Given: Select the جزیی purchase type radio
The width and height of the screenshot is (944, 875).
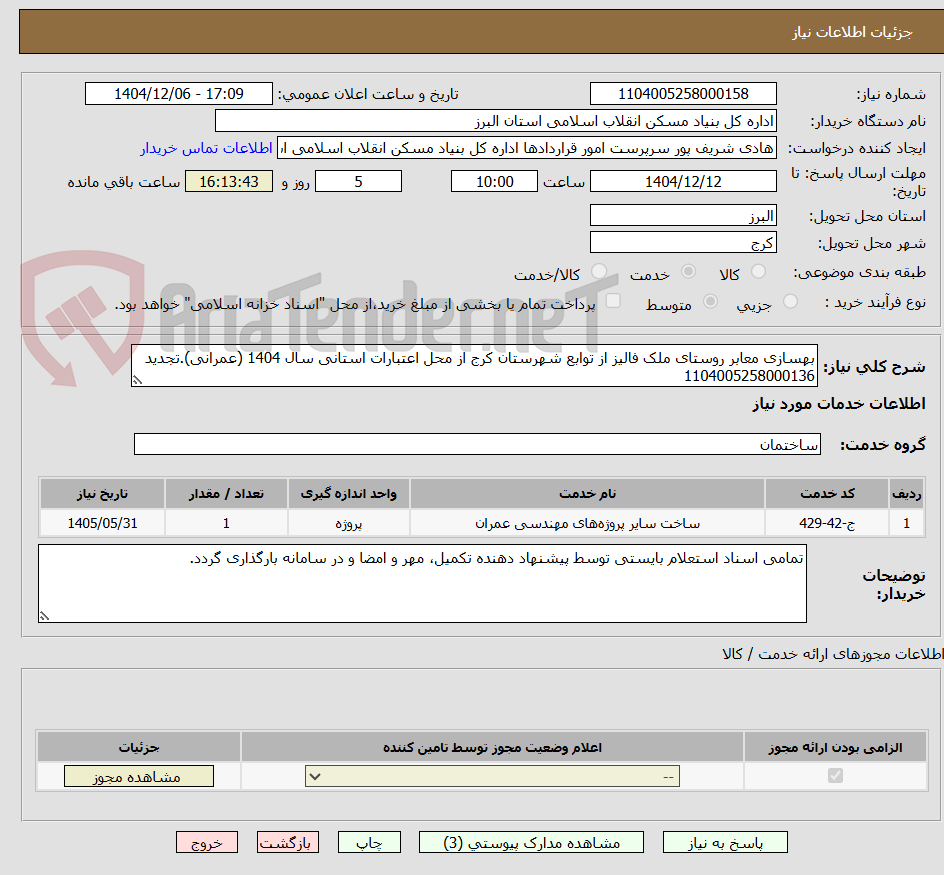Looking at the screenshot, I should (790, 301).
